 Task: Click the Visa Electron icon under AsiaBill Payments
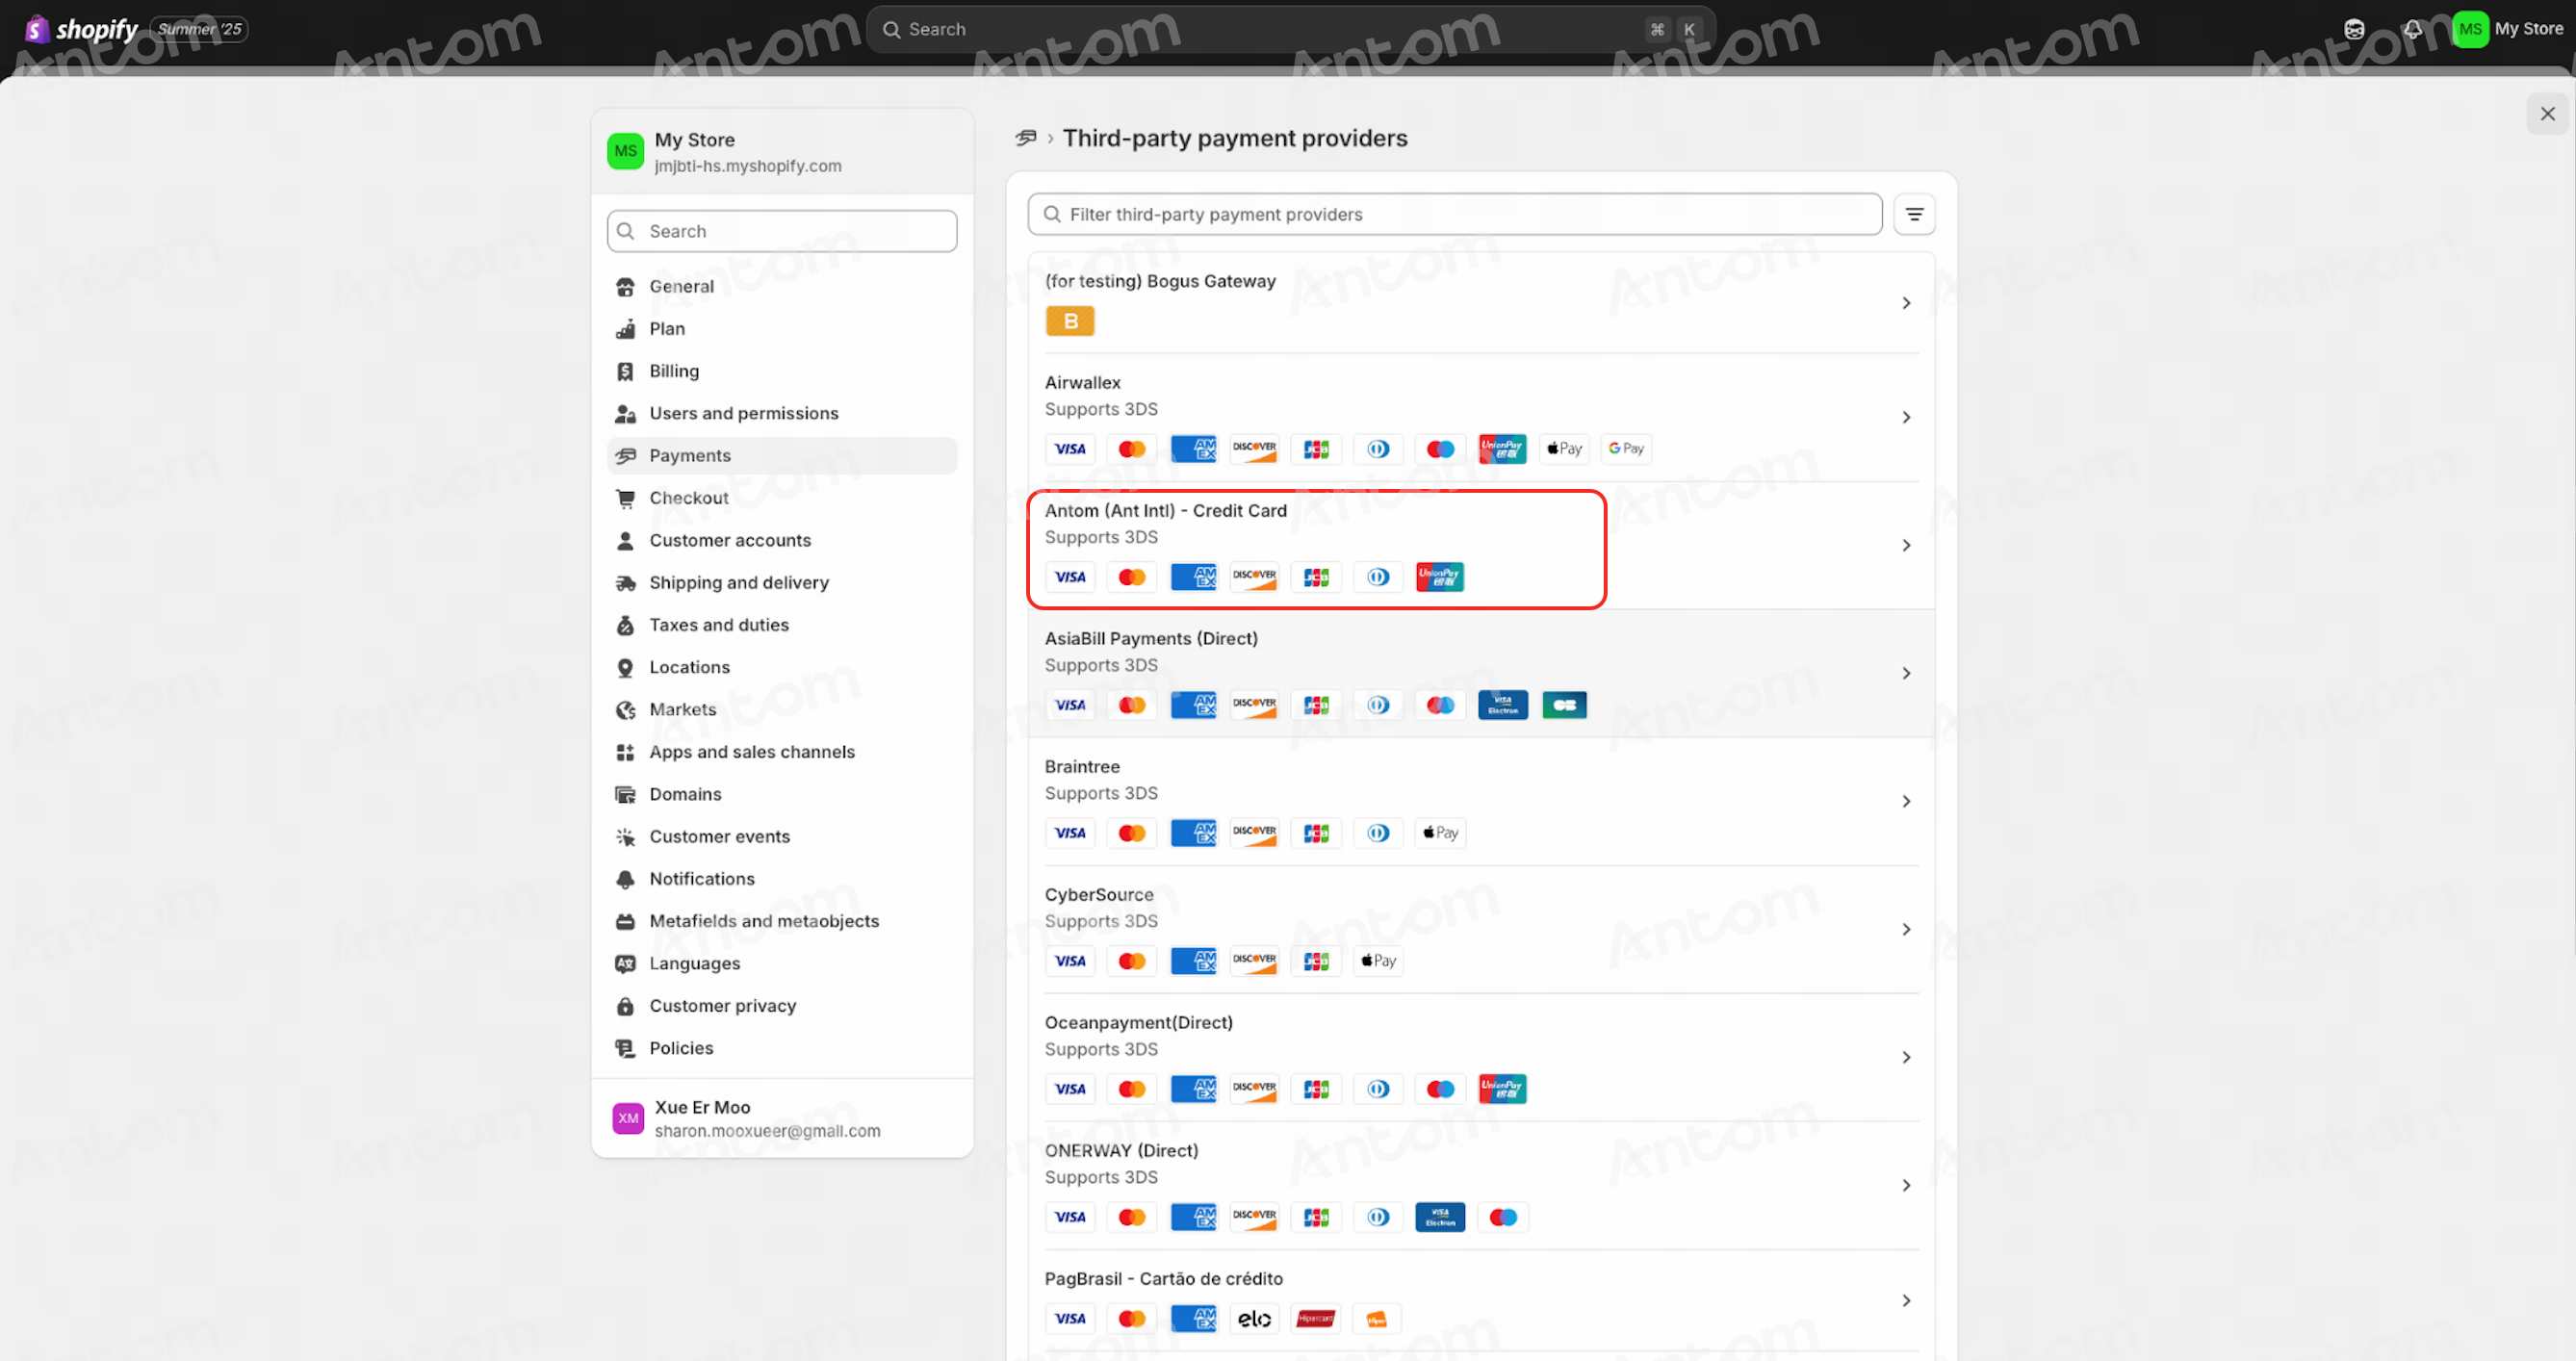1502,705
